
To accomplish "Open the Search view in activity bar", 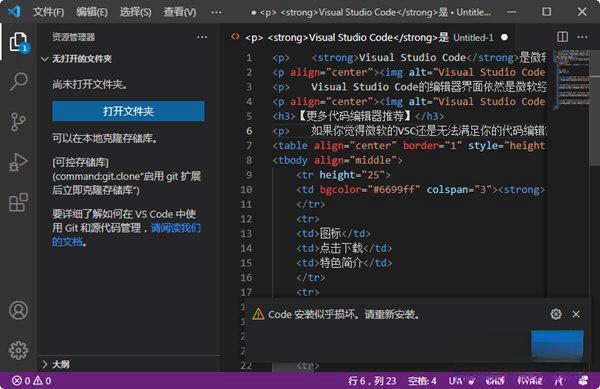I will [18, 81].
